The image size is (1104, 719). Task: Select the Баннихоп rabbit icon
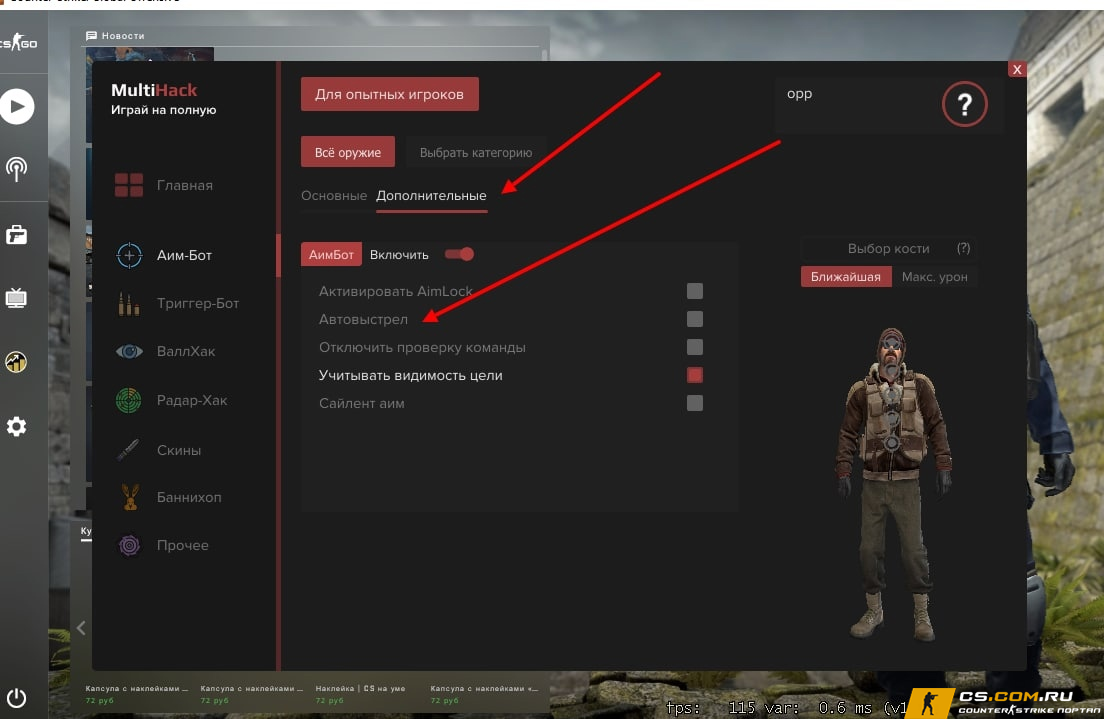(130, 497)
